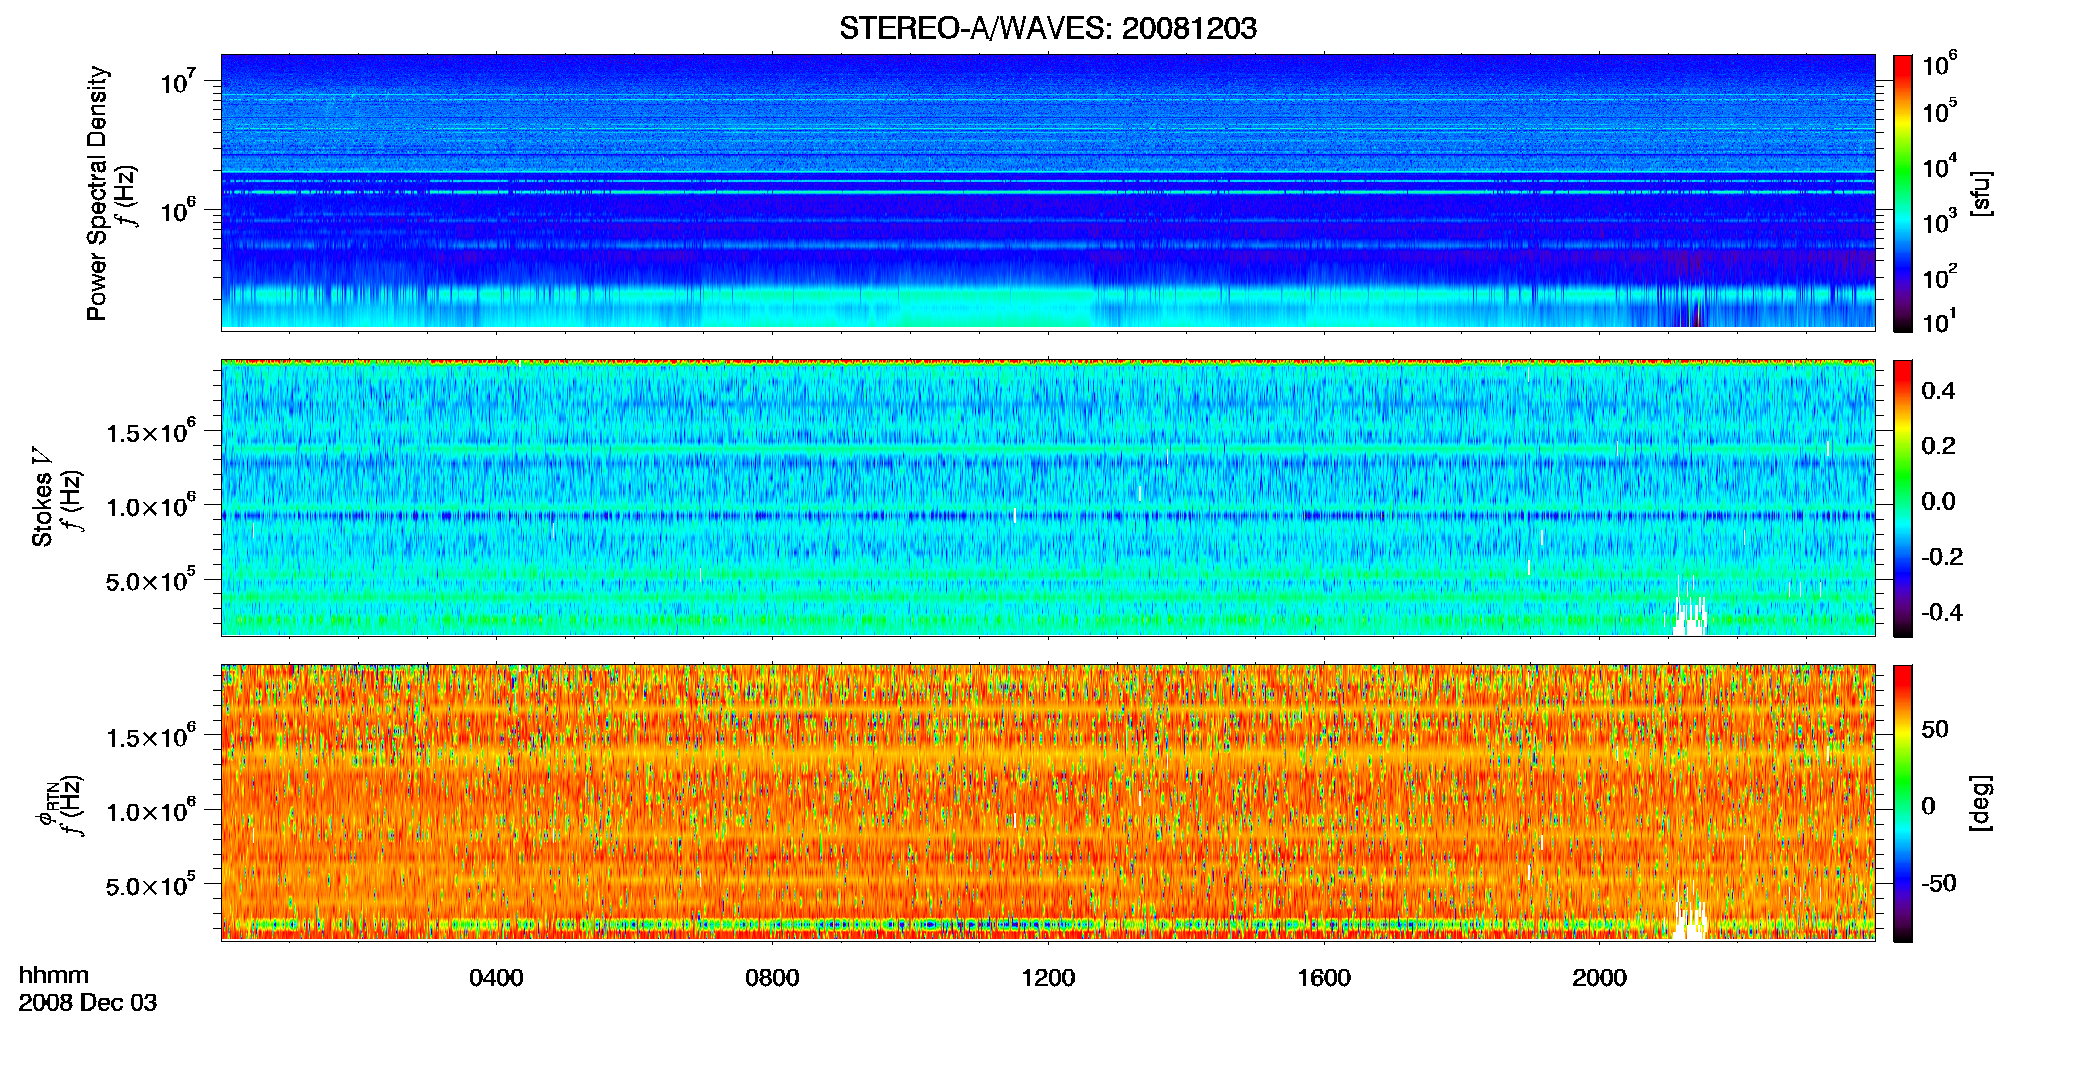Click the deg colorbar of bottom panel
Image resolution: width=2096 pixels, height=1080 pixels.
pos(1903,803)
